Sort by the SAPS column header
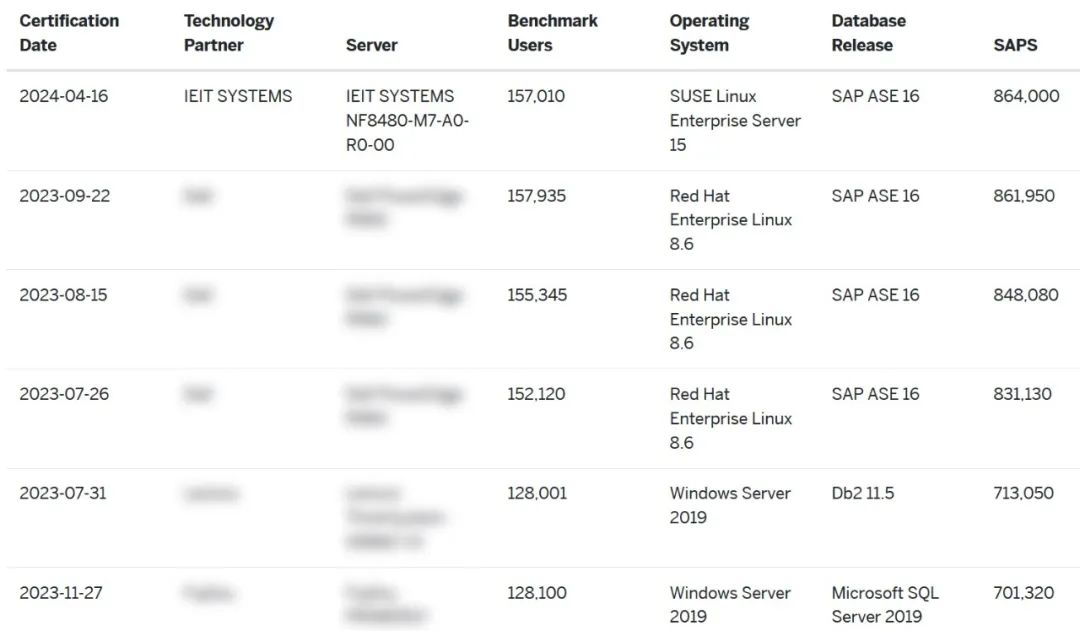 (1015, 45)
